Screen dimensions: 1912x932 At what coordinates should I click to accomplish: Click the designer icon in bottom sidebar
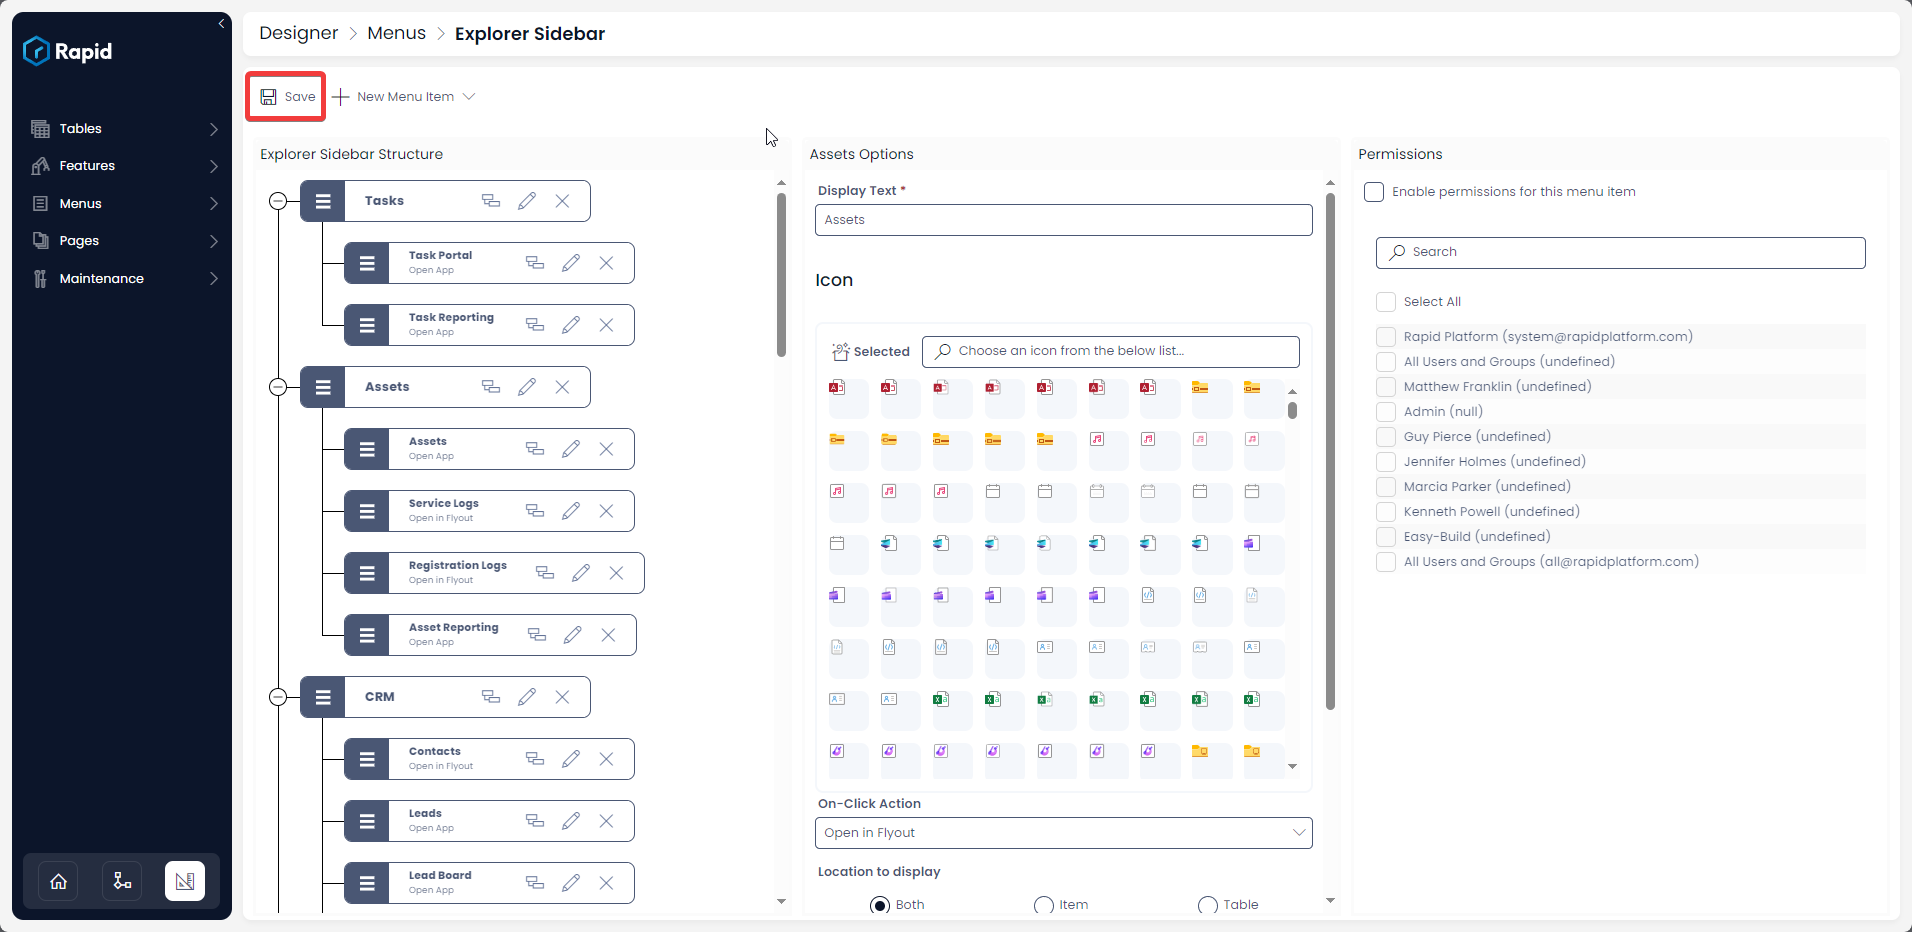click(x=185, y=881)
